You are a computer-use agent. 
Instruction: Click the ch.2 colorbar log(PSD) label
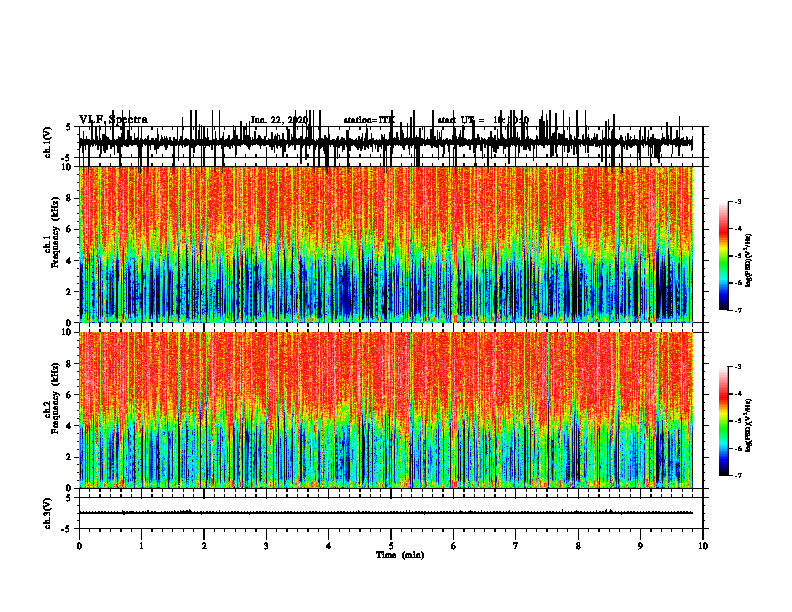tap(749, 425)
